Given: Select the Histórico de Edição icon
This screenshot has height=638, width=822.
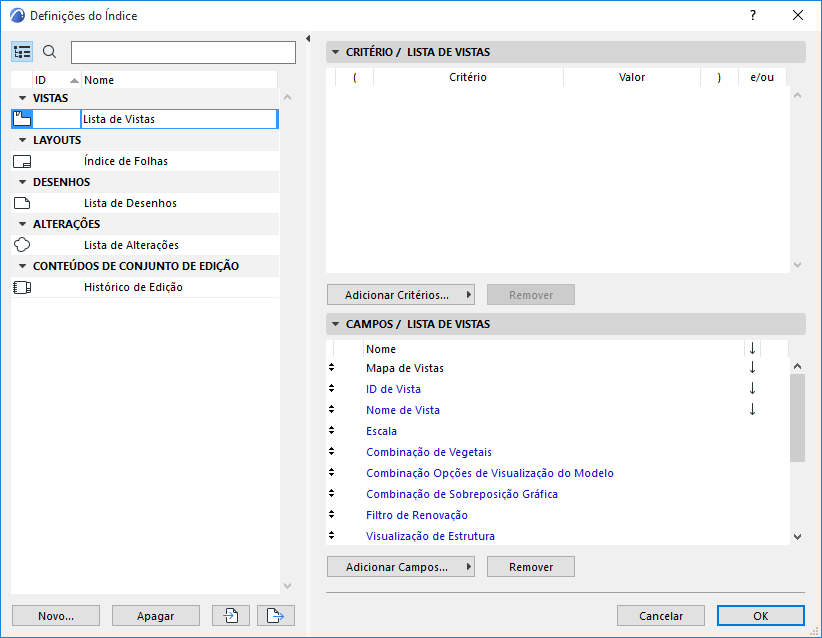Looking at the screenshot, I should [x=21, y=287].
